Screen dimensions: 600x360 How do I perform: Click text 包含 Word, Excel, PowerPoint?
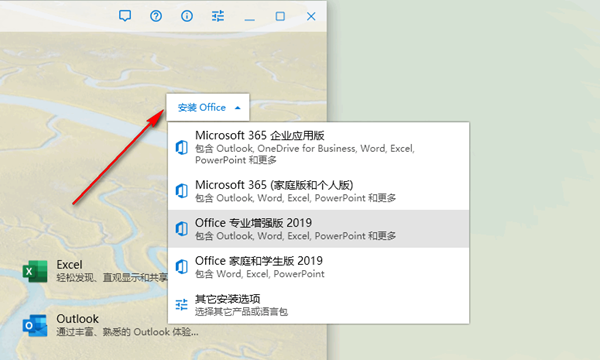[260, 274]
